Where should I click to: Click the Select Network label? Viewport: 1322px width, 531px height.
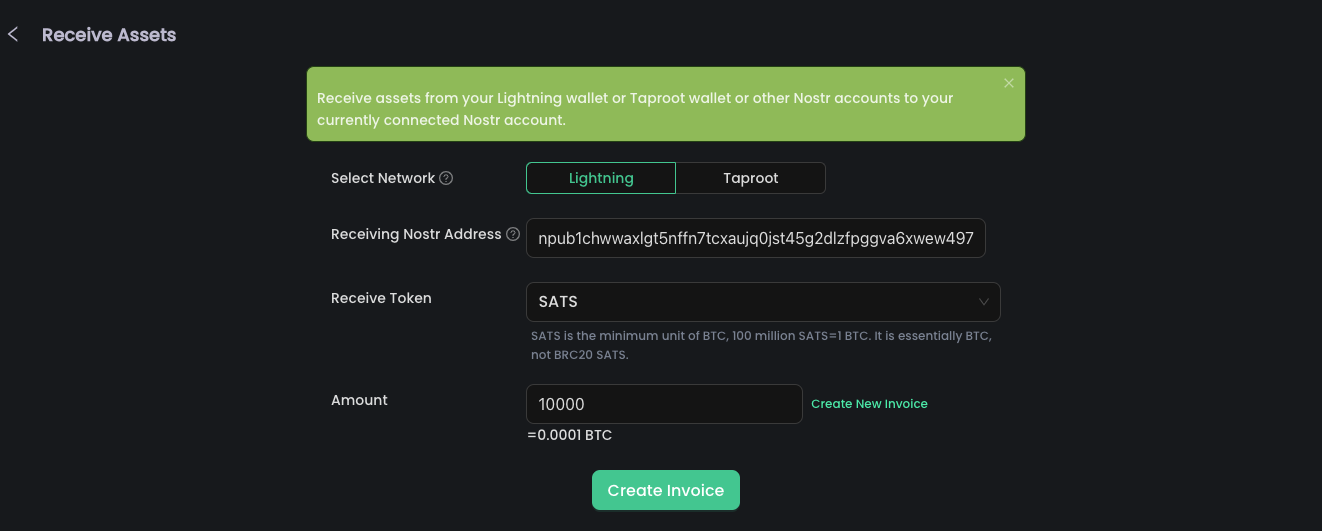(x=383, y=178)
